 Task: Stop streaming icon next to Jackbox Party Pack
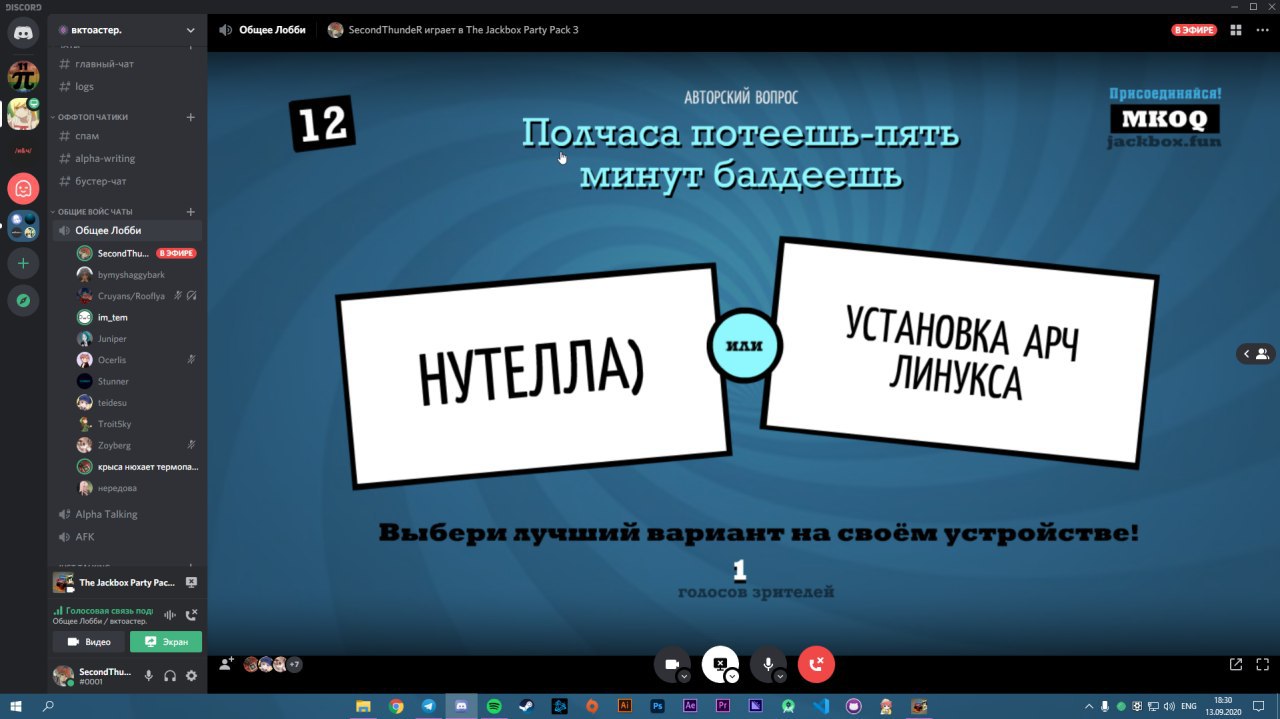[191, 582]
